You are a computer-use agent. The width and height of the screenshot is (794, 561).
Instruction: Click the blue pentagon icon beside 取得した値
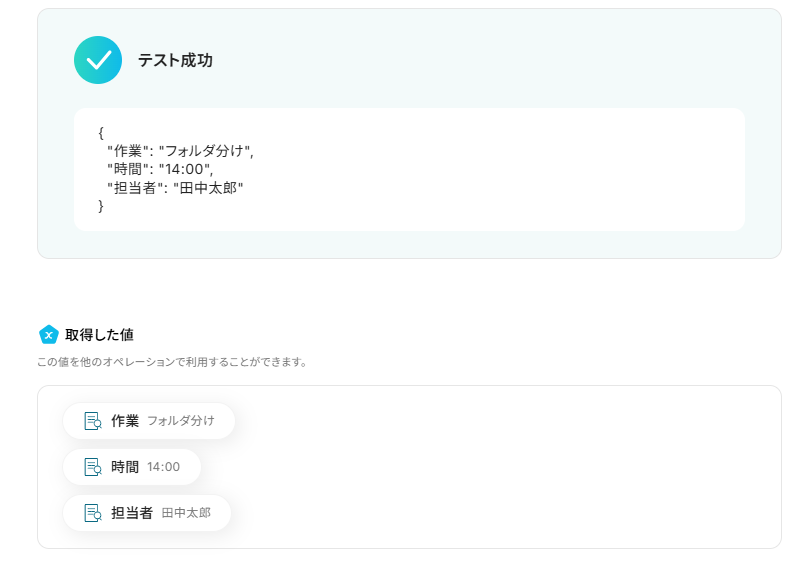point(48,335)
